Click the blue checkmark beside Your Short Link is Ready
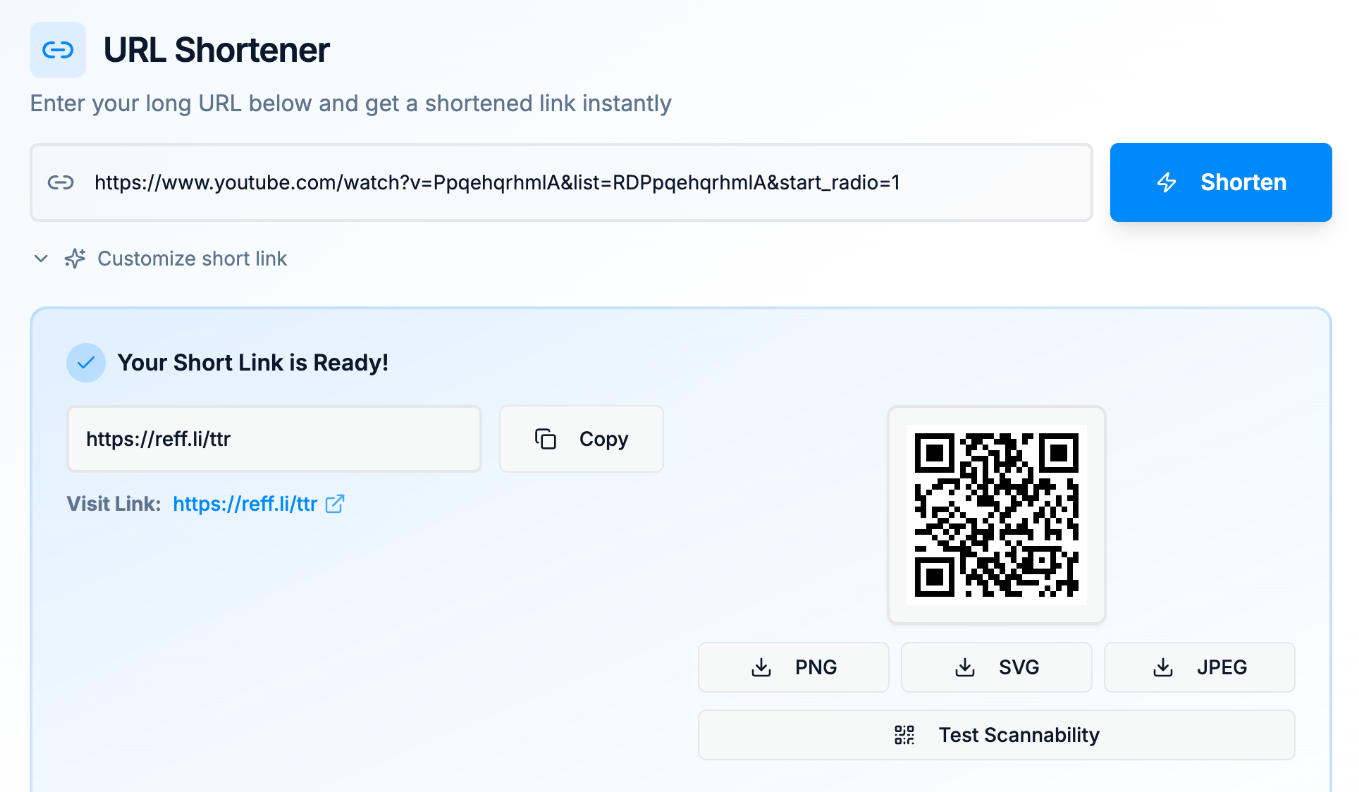The image size is (1359, 792). point(86,362)
